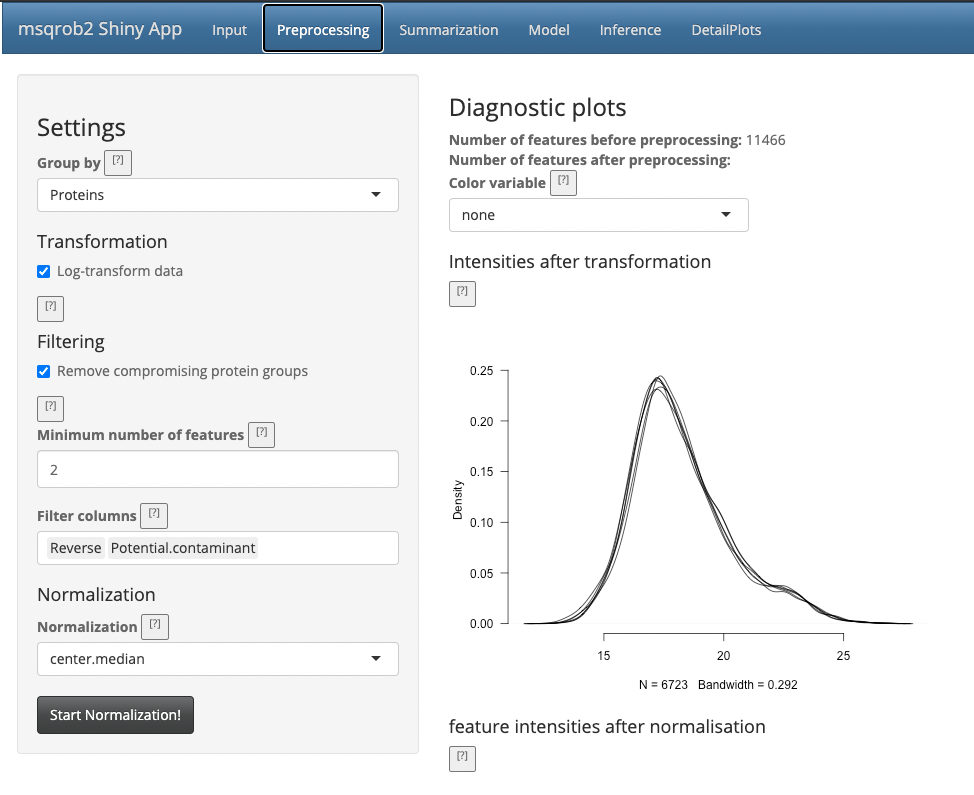
Task: Click the msqrob2 Shiny App title link
Action: [100, 29]
